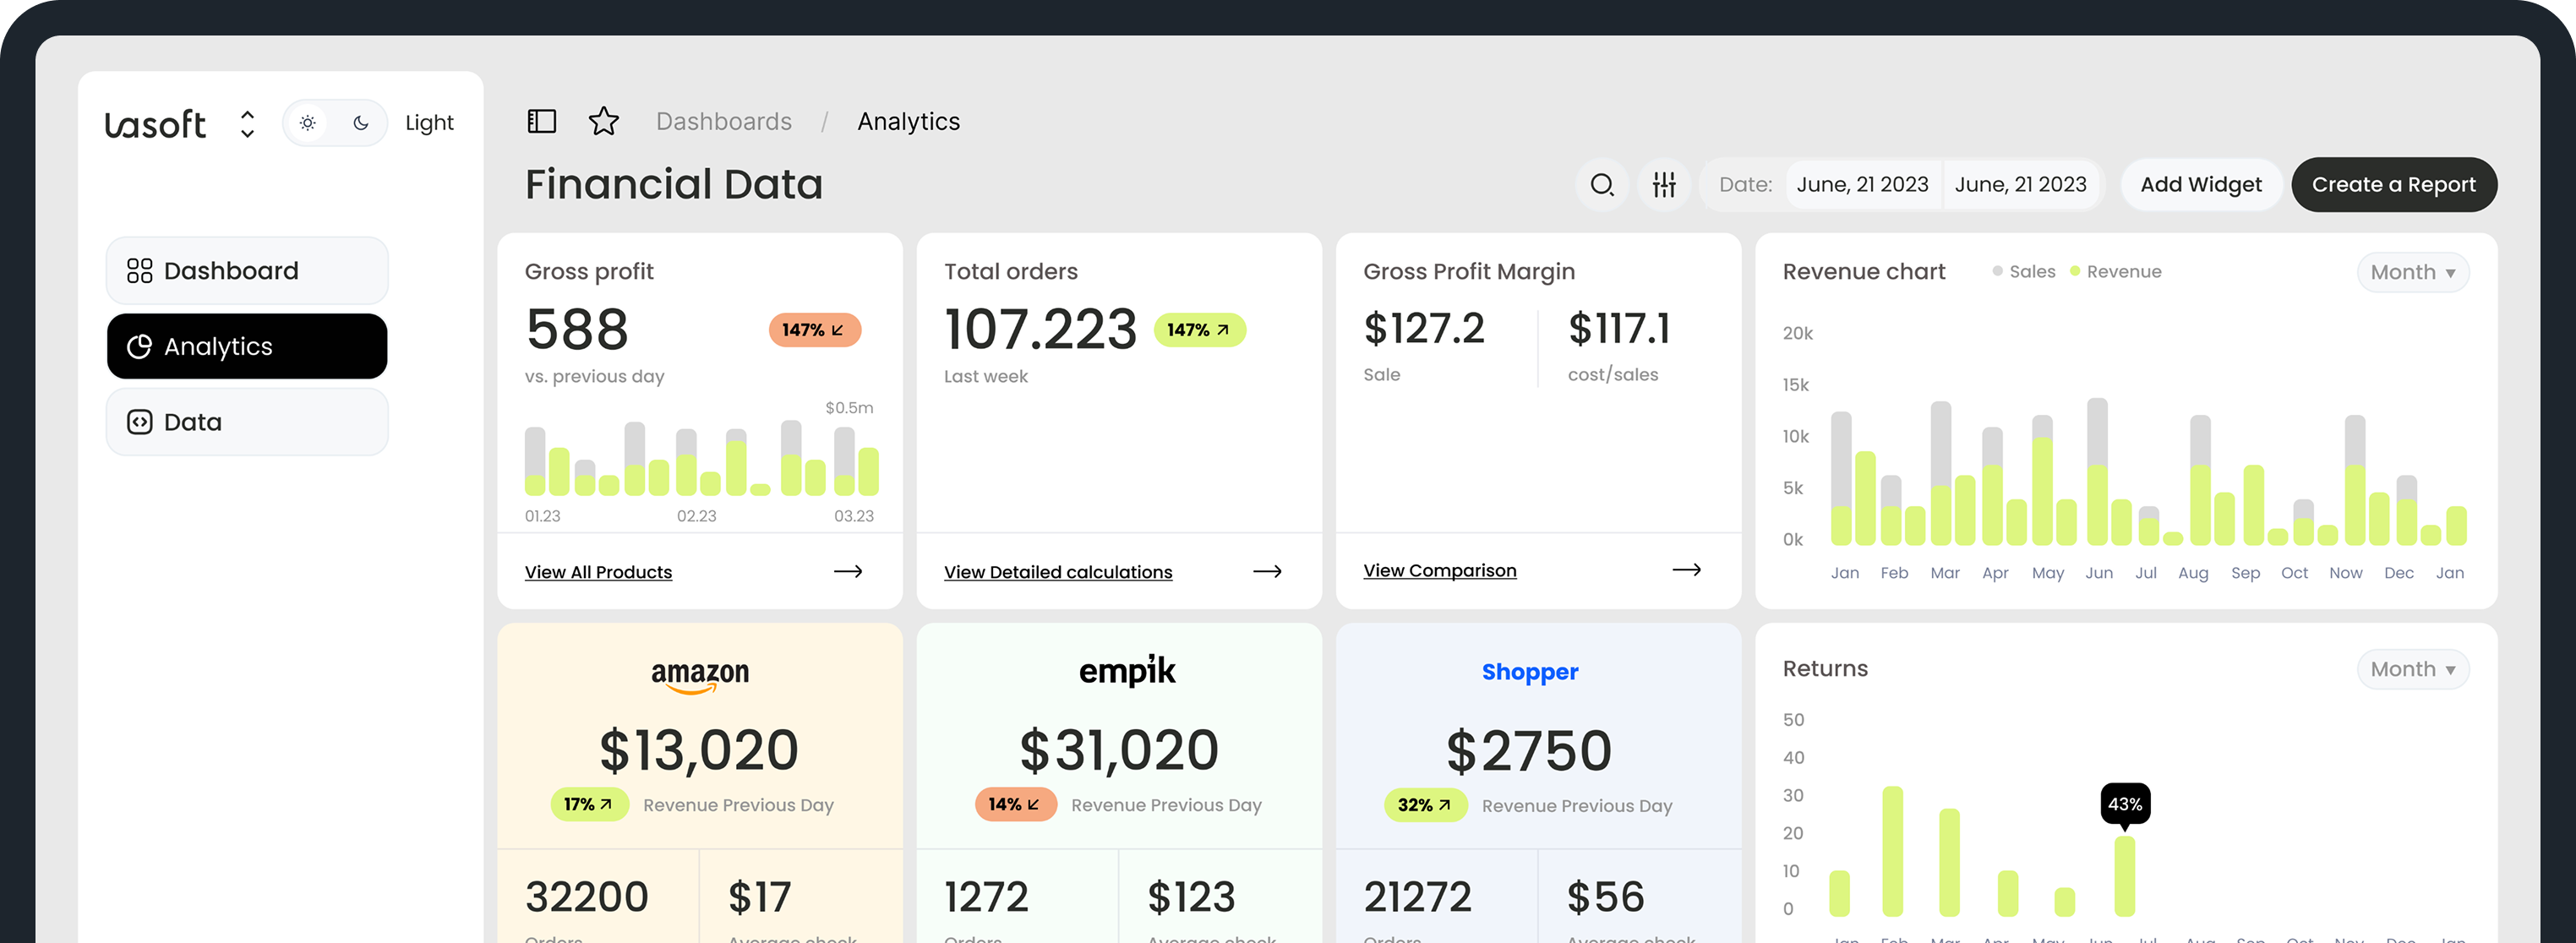Click the 43% Returns chart bar
Image resolution: width=2576 pixels, height=943 pixels.
(2124, 875)
